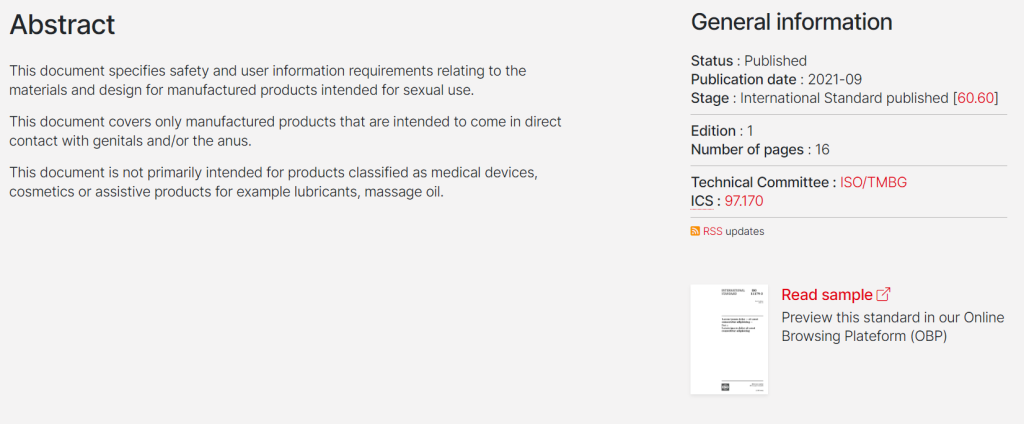The image size is (1024, 424).
Task: Click the RSS updates link text
Action: (x=733, y=231)
